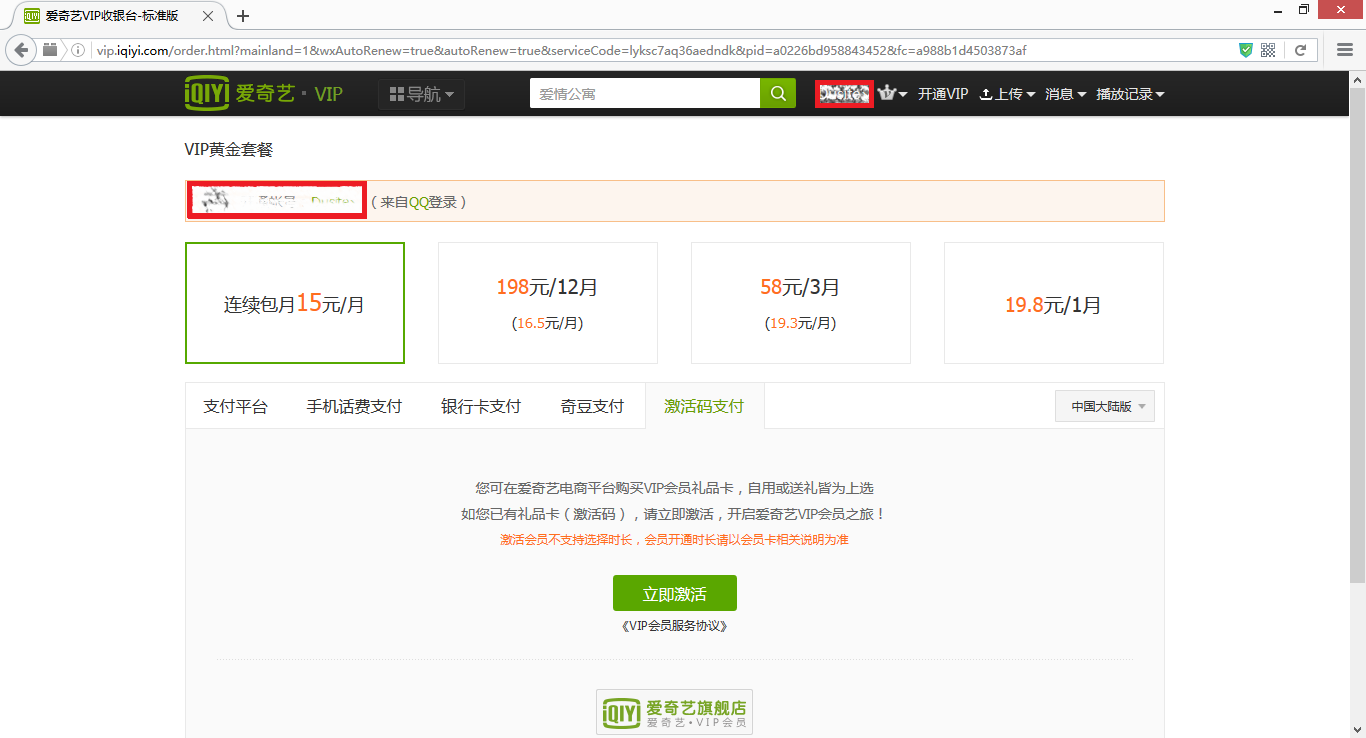Click the green search magnifier button

(x=778, y=94)
